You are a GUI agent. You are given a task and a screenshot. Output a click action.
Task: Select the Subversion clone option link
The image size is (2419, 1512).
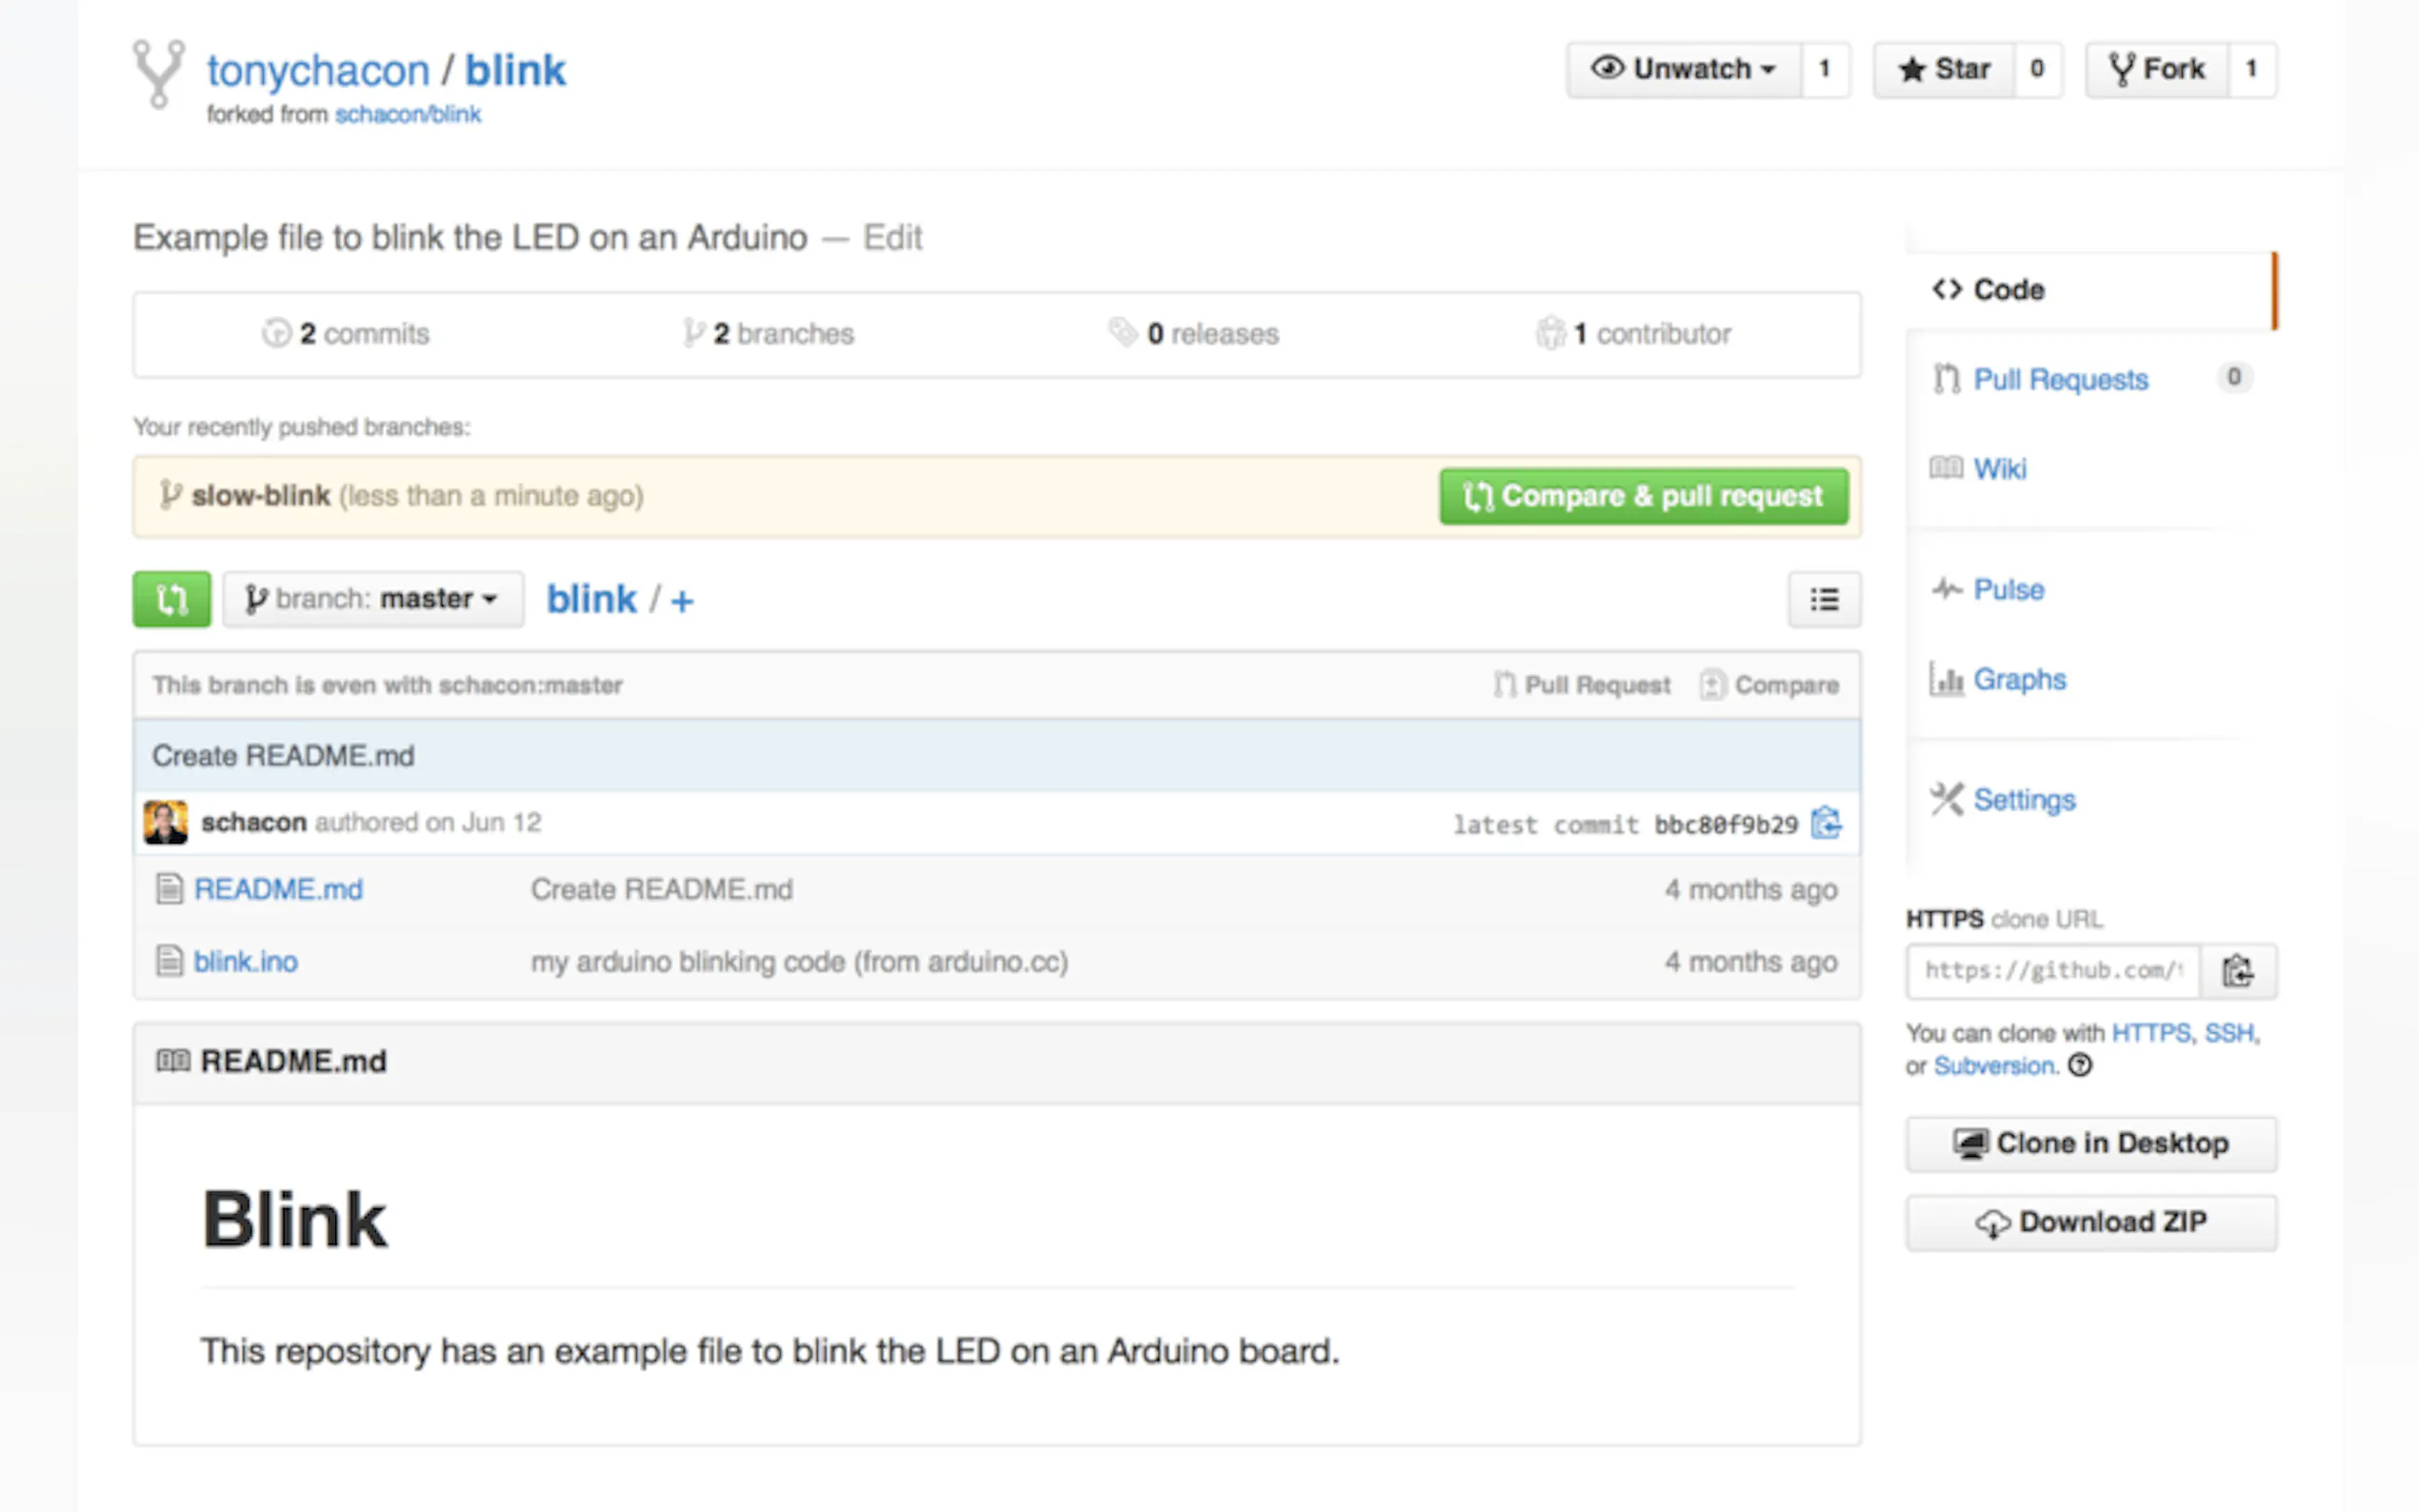[1994, 1066]
